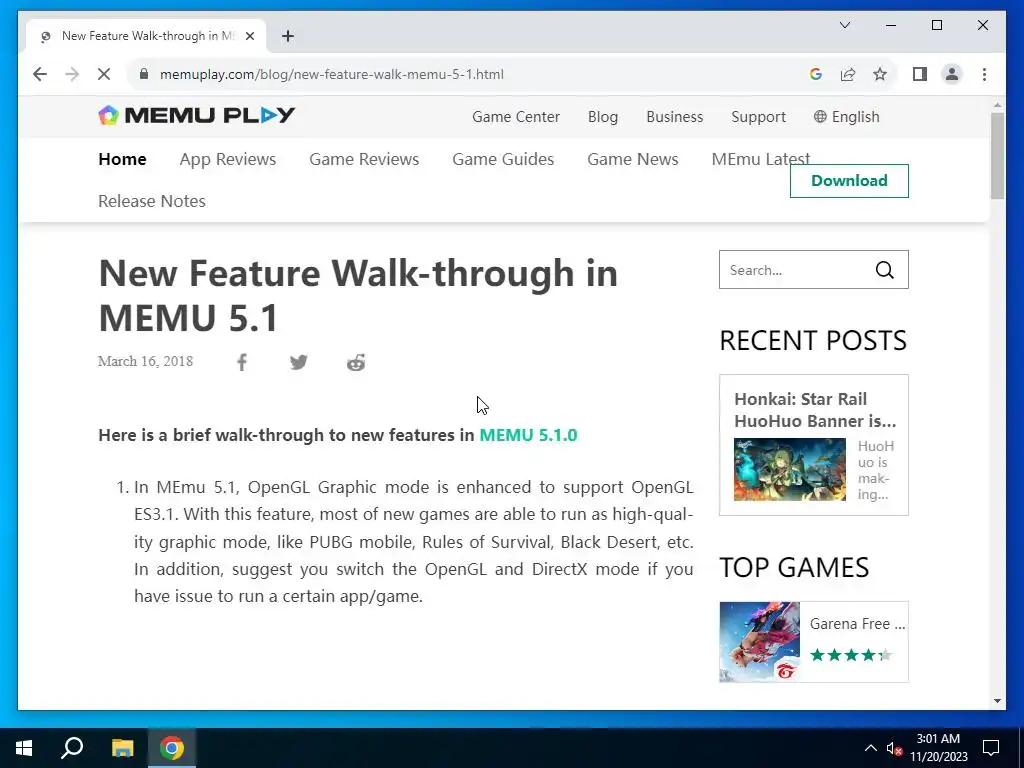The height and width of the screenshot is (768, 1024).
Task: Open File Explorer from taskbar
Action: [122, 748]
